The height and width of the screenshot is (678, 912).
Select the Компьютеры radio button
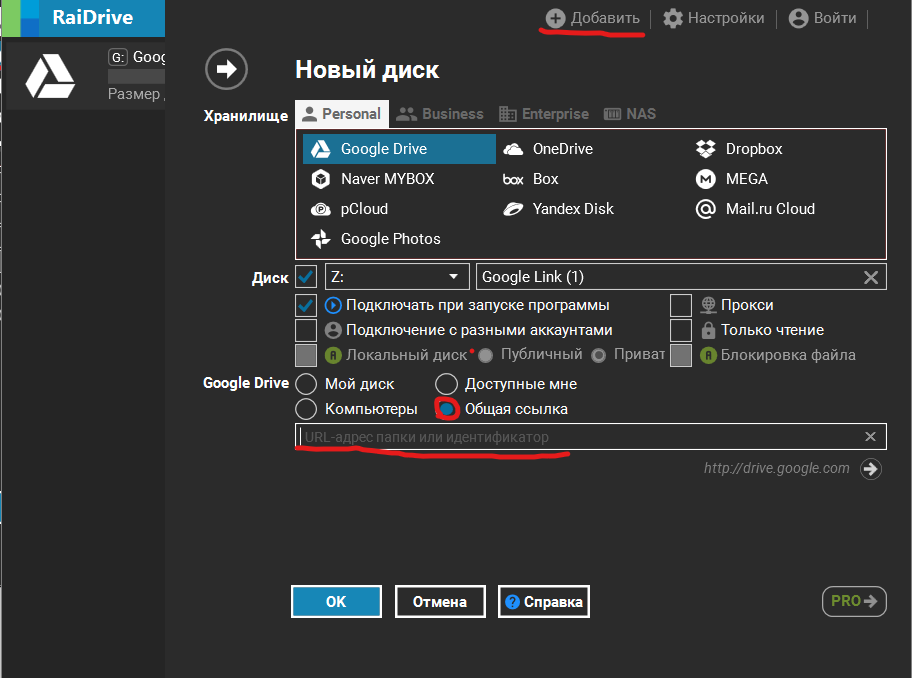click(306, 409)
